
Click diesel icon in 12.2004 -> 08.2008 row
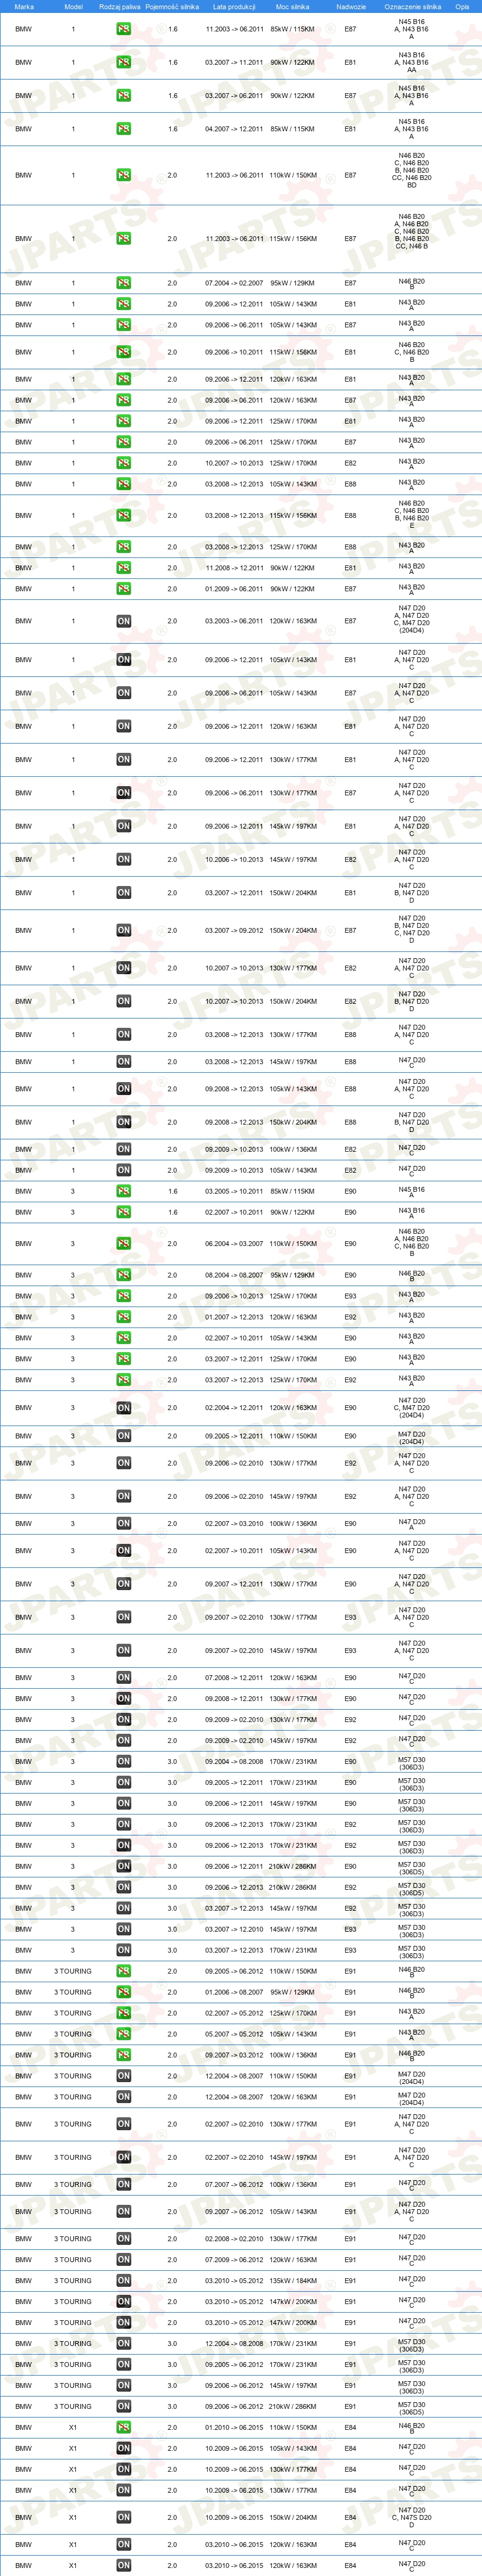tap(123, 2343)
